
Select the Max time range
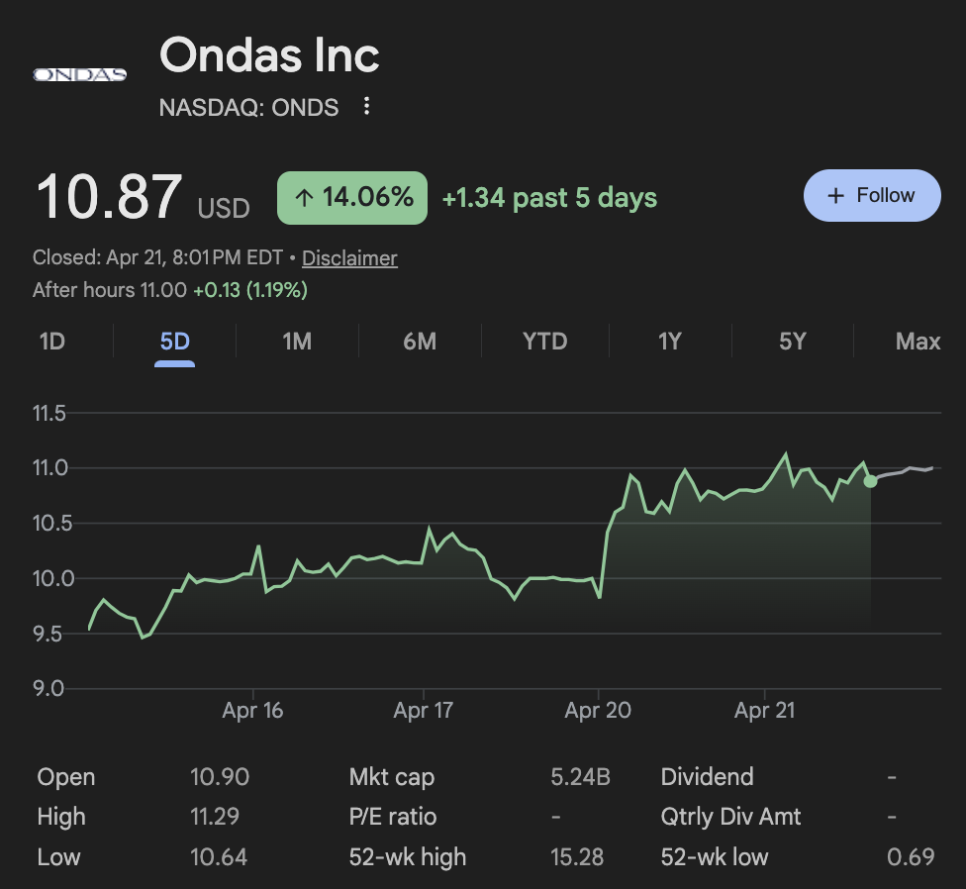[917, 342]
